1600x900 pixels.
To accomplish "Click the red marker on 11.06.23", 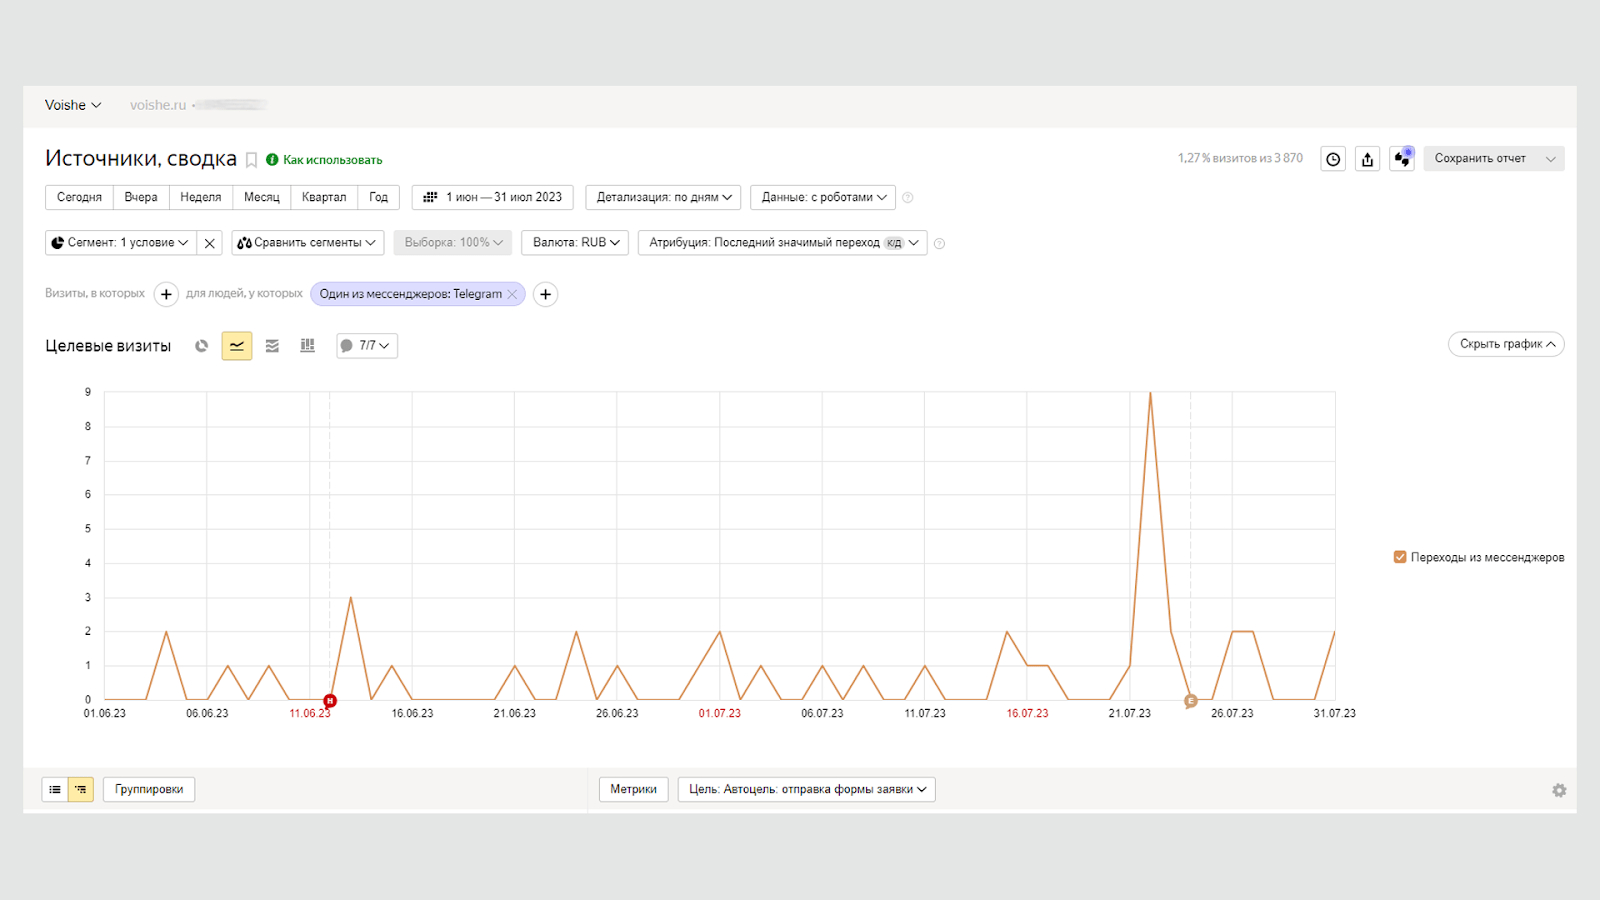I will point(330,701).
